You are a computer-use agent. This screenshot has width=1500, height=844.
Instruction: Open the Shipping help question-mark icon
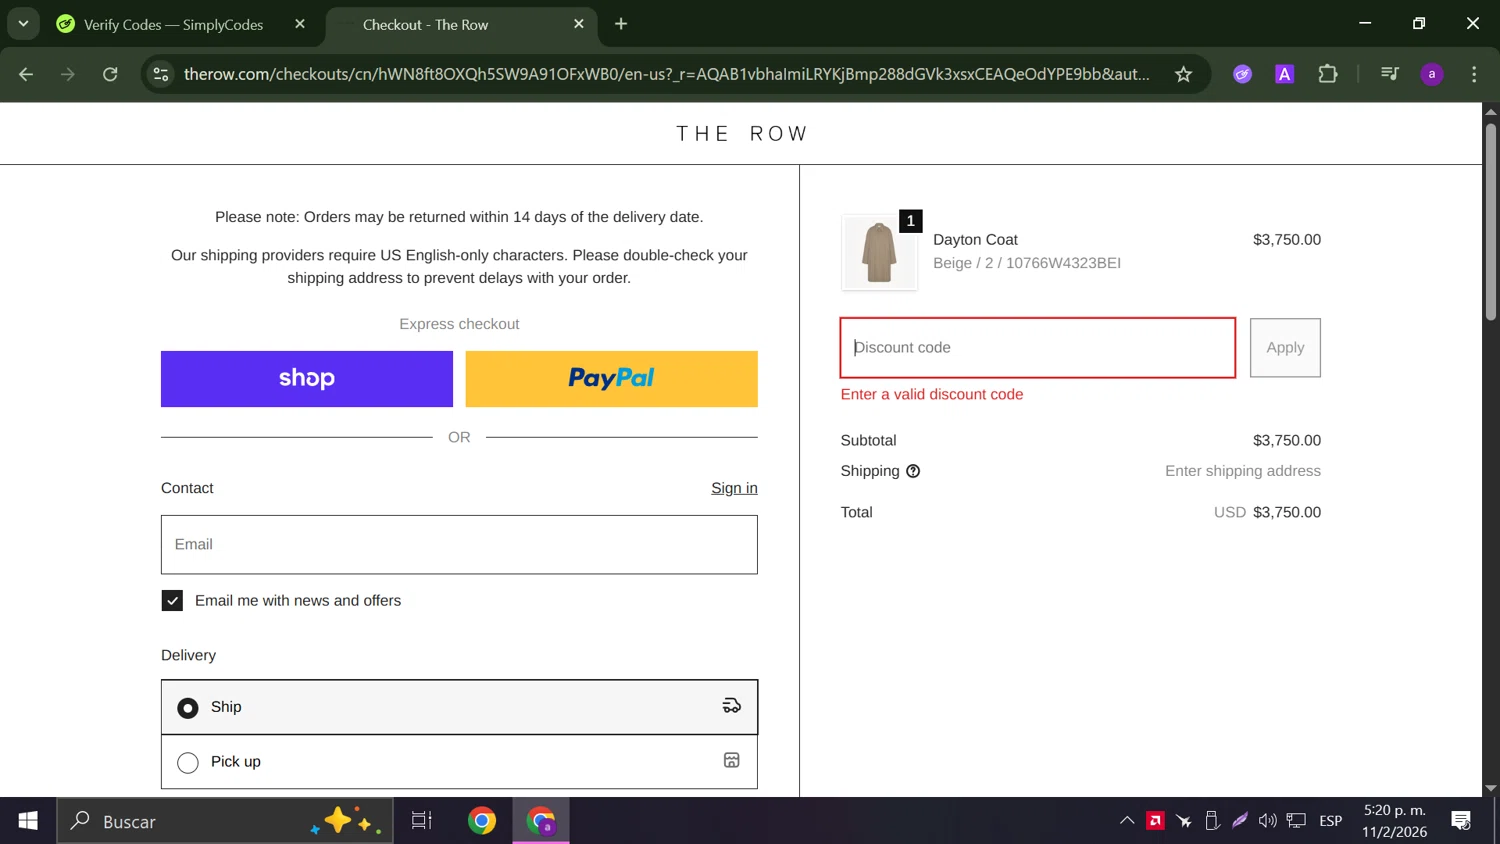(x=913, y=471)
